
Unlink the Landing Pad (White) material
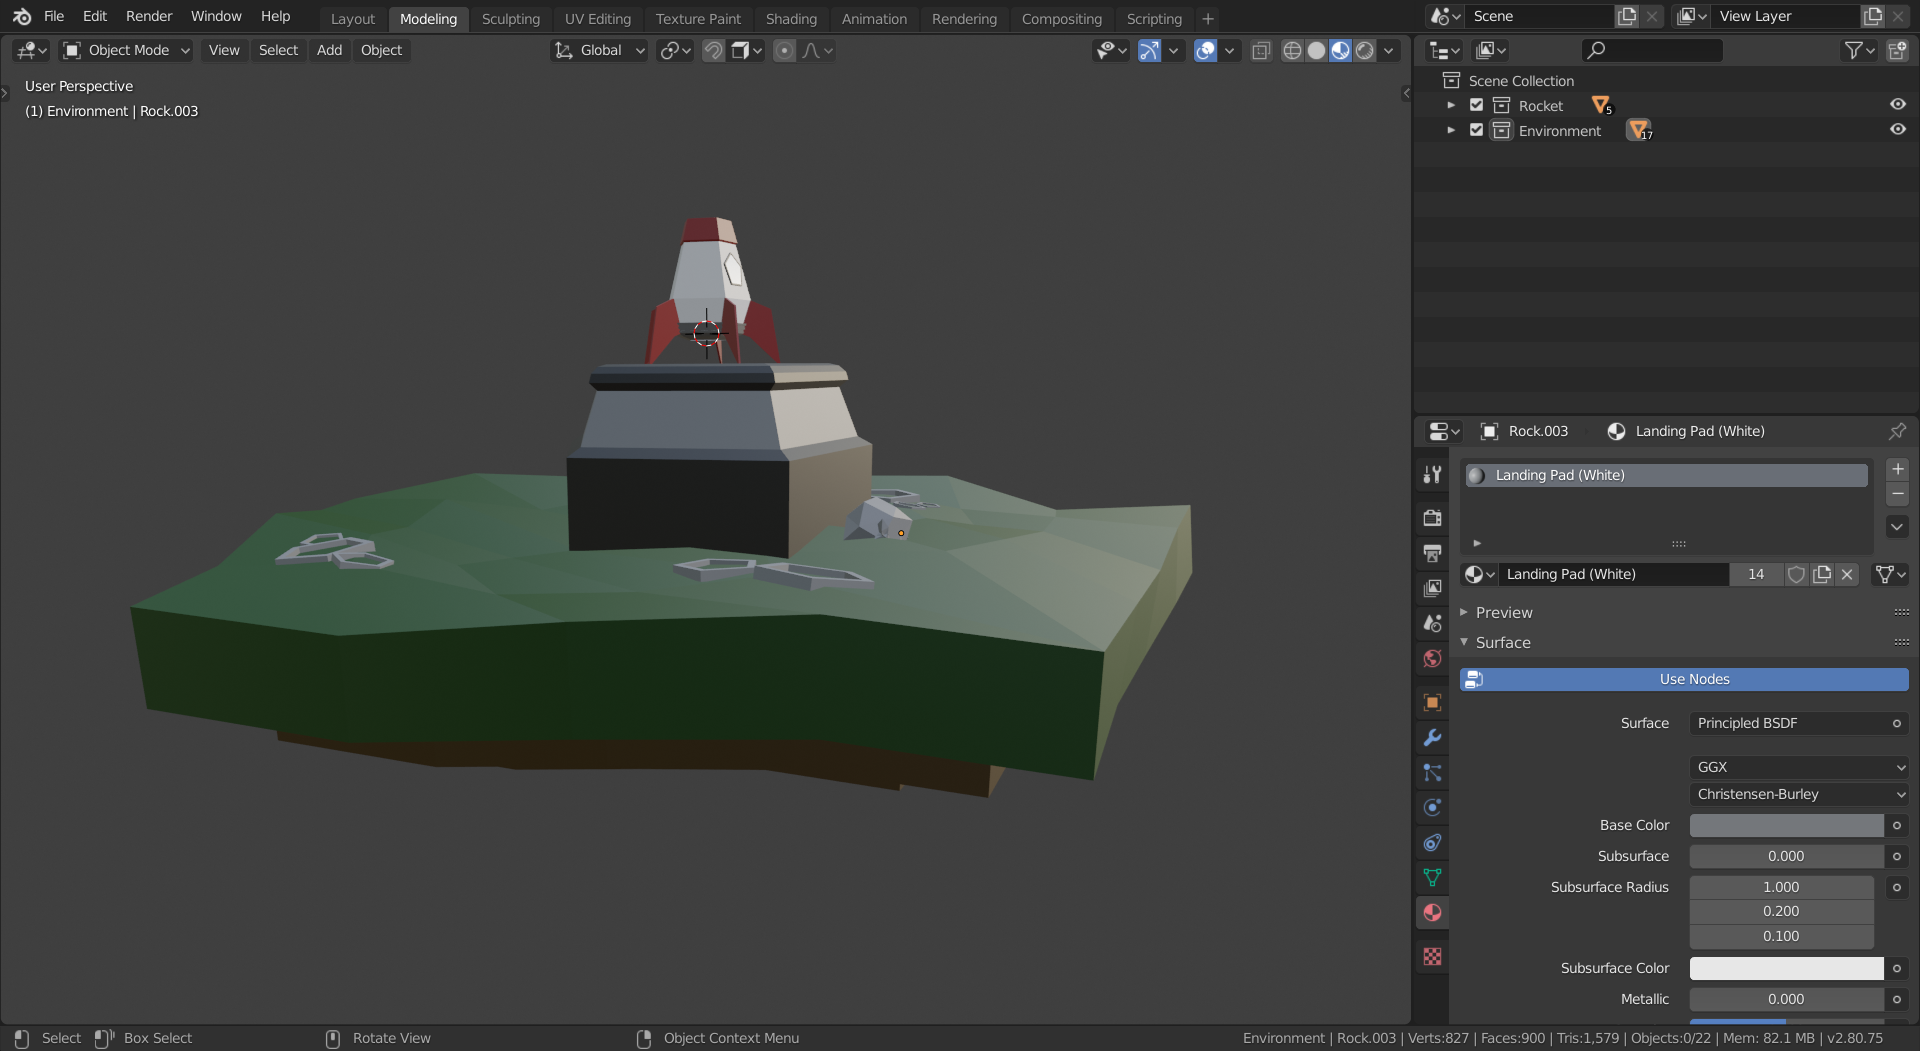[1846, 574]
